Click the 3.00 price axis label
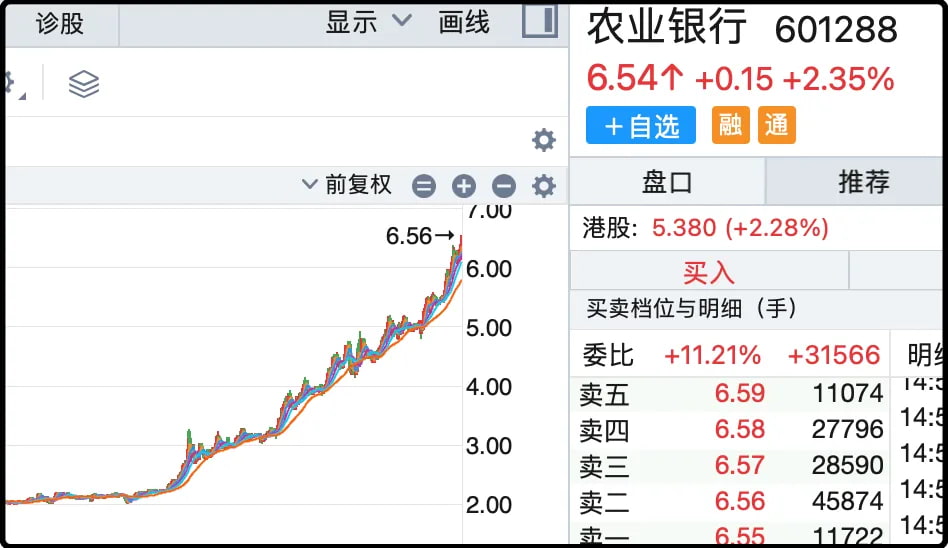The width and height of the screenshot is (948, 548). pos(489,446)
